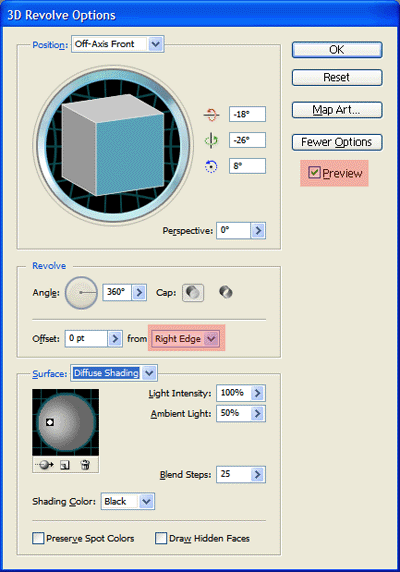
Task: Click the Angle 360° field
Action: tap(117, 292)
